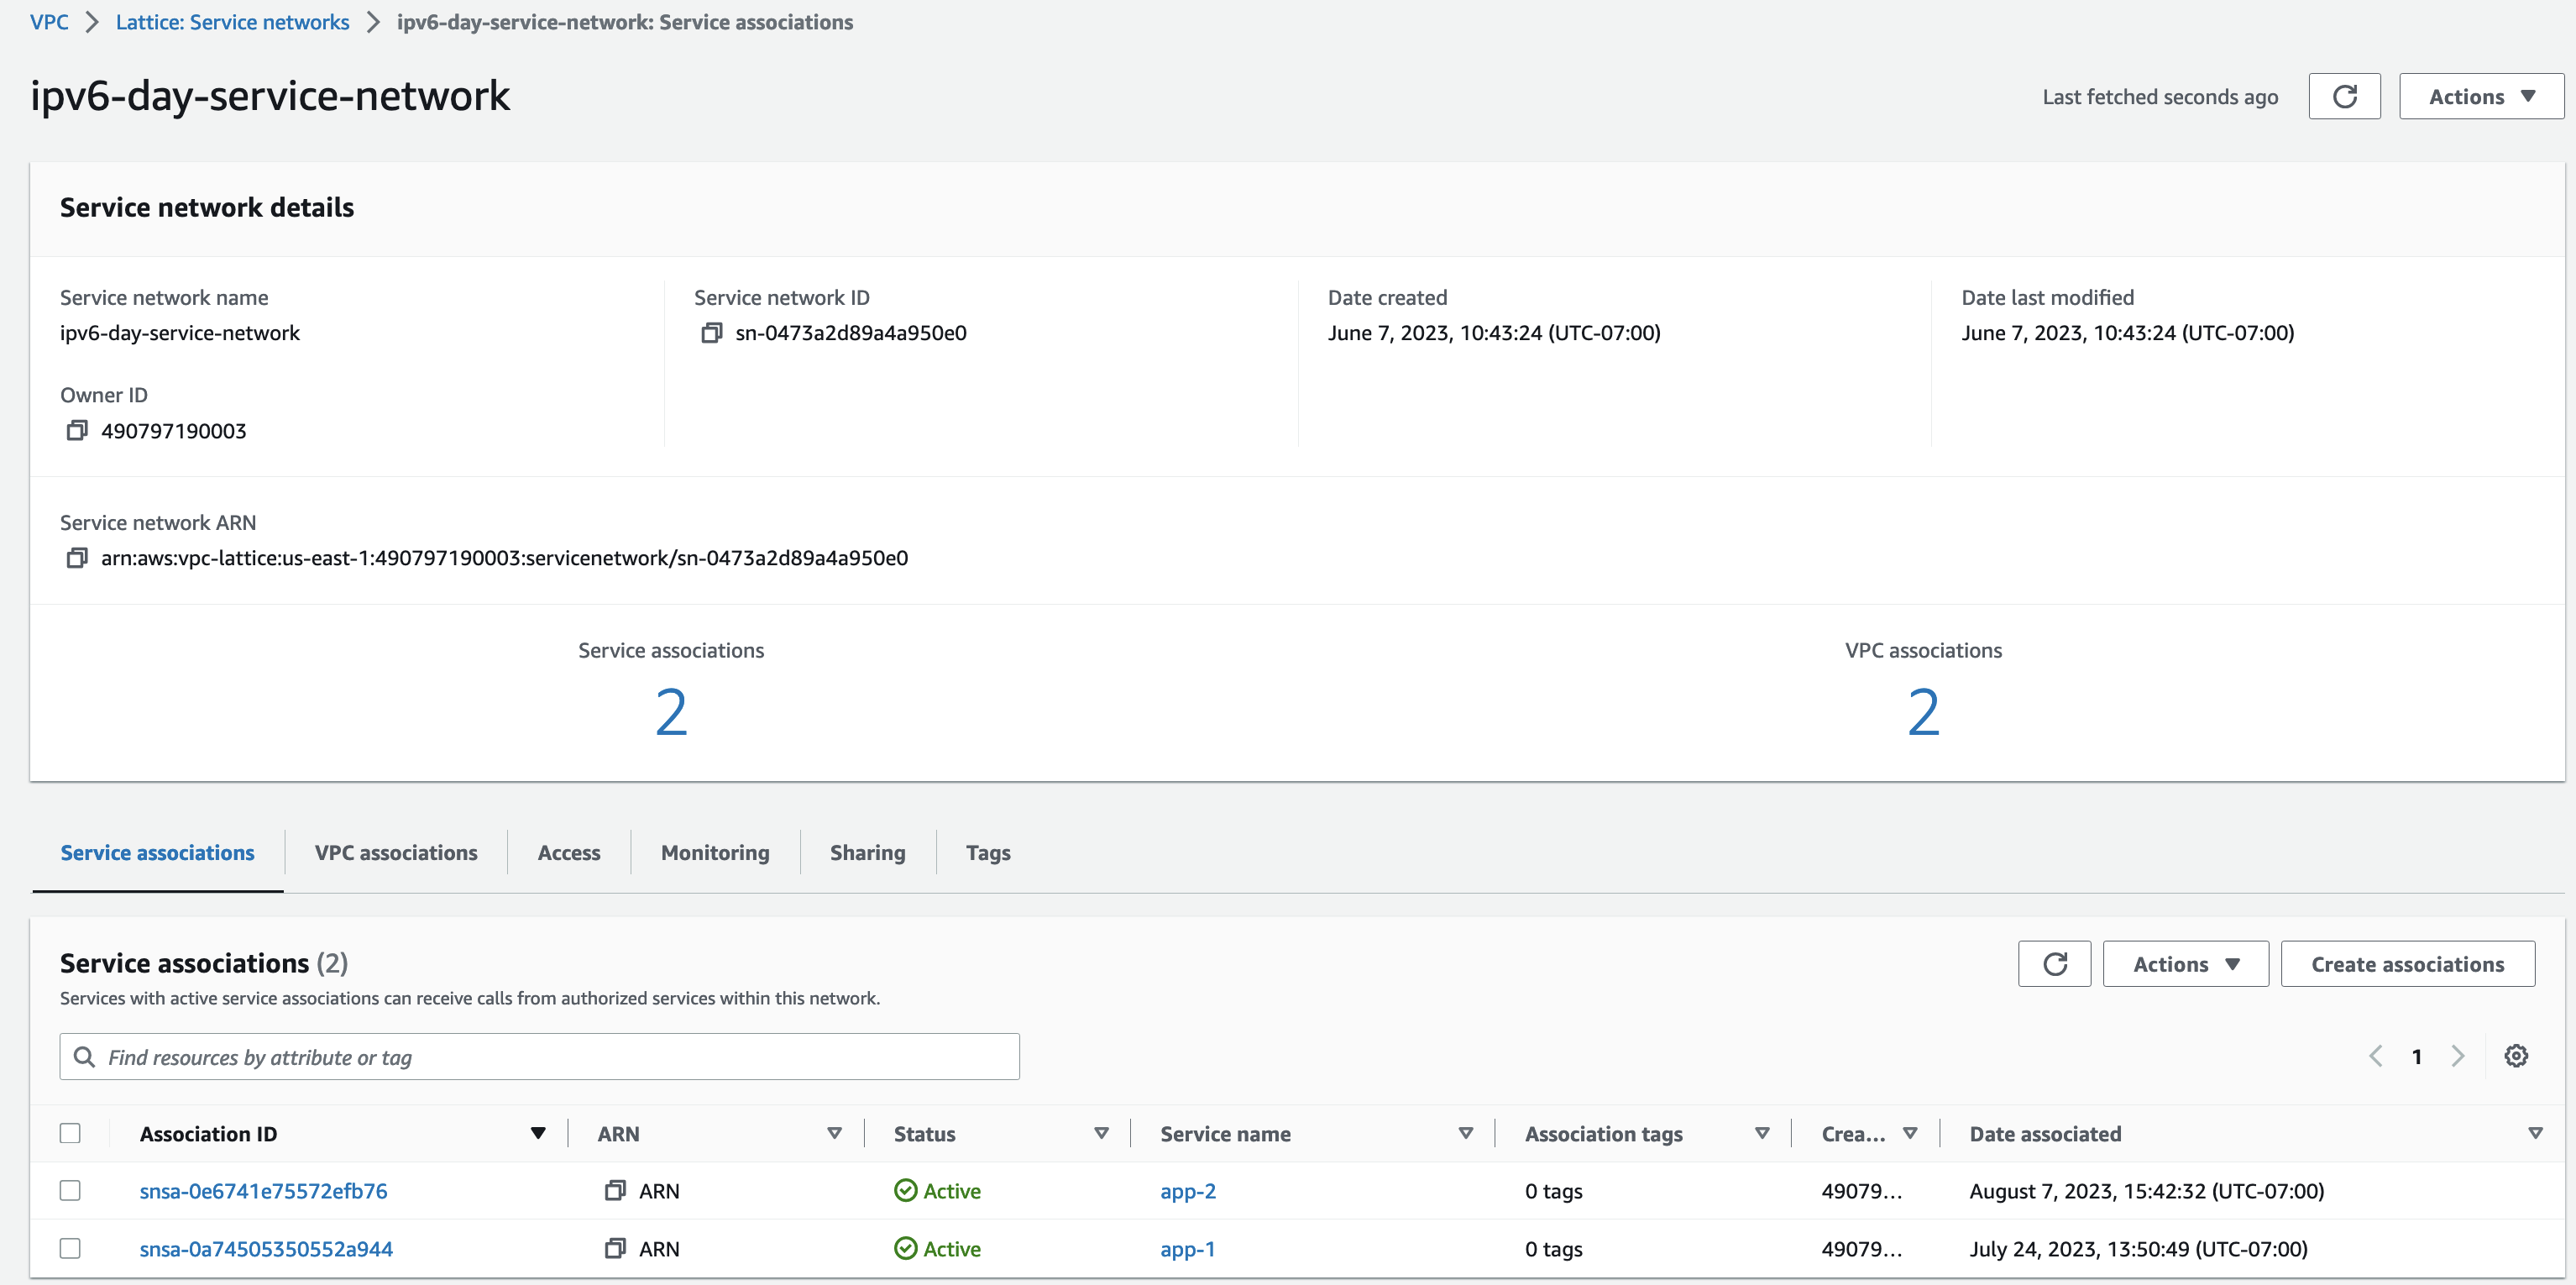Sort by Status column arrow
Image resolution: width=2576 pixels, height=1285 pixels.
(1101, 1134)
